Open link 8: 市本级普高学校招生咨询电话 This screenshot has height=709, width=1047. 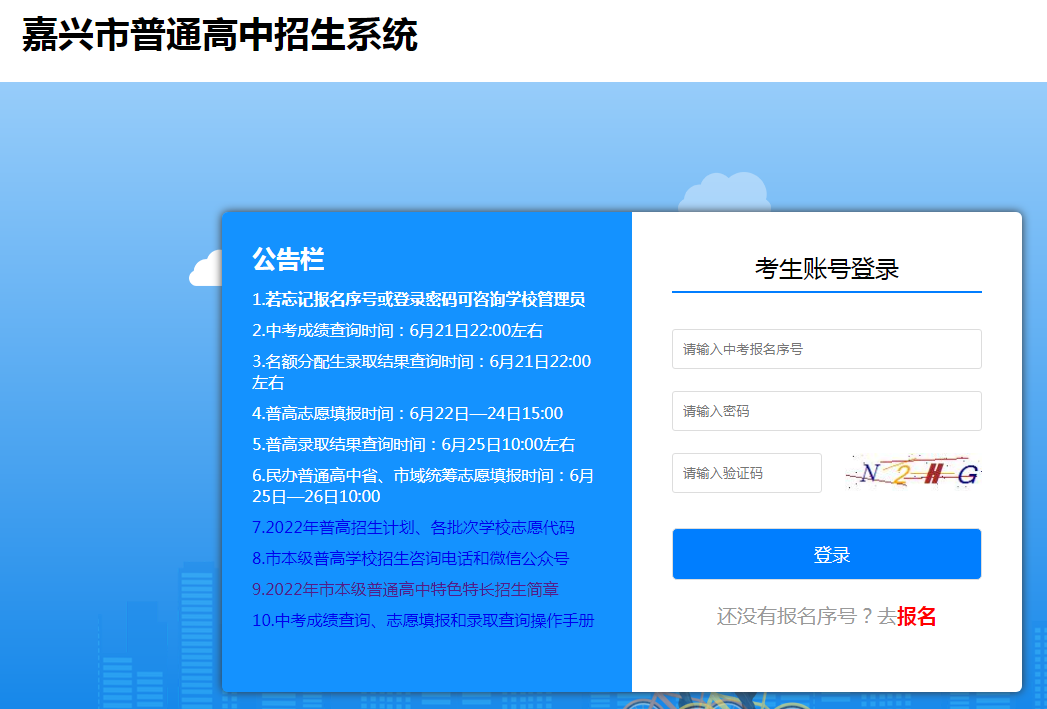[x=410, y=558]
